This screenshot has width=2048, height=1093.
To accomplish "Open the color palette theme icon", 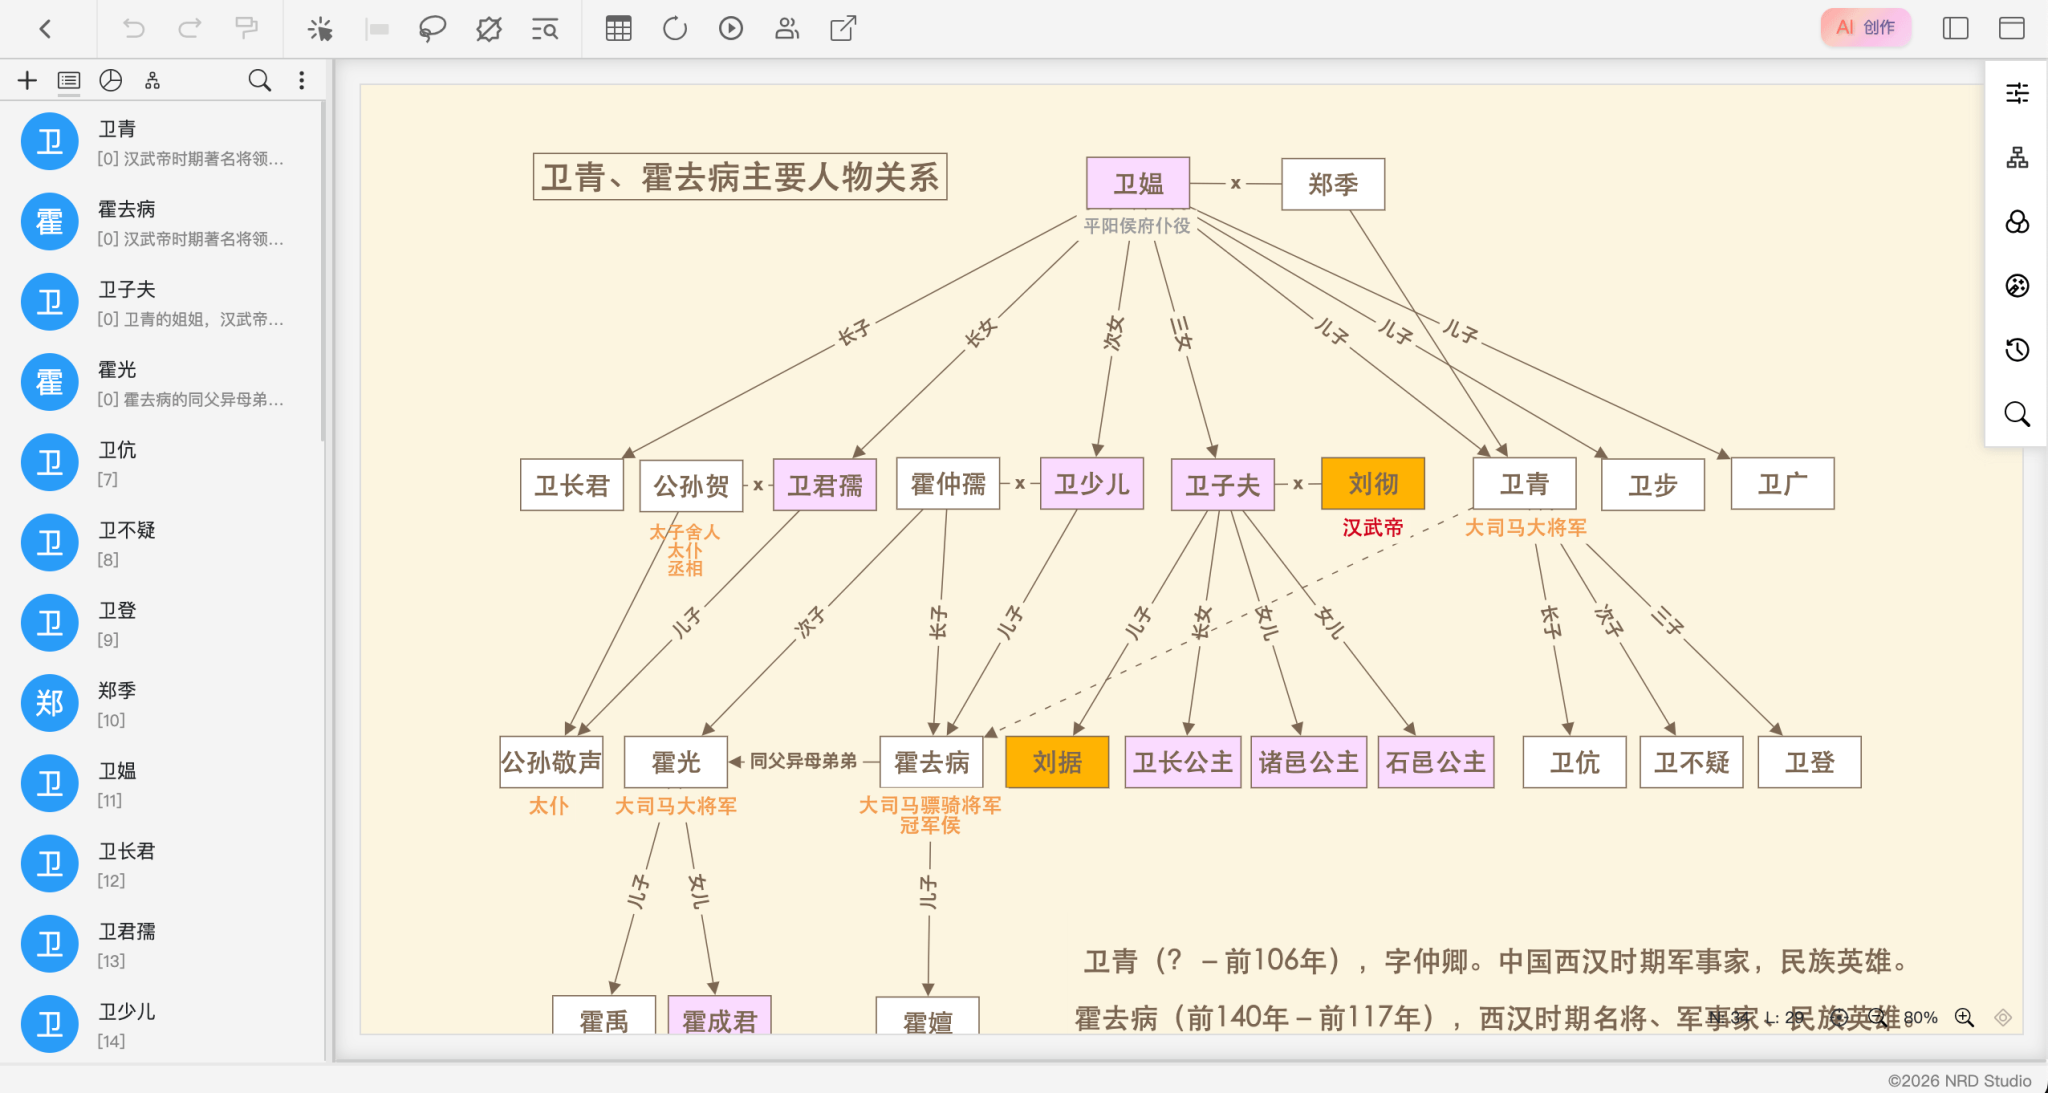I will (x=2017, y=286).
